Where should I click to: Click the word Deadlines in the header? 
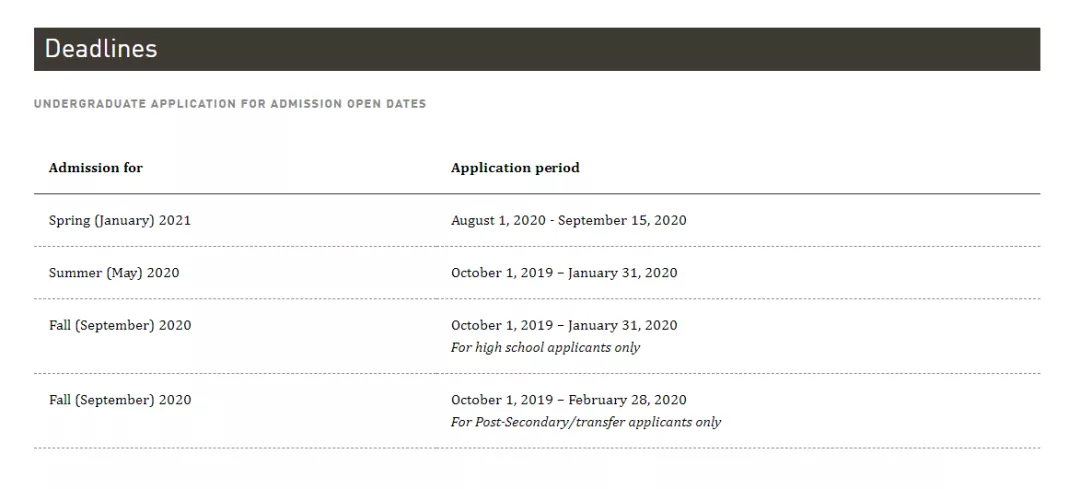(101, 49)
